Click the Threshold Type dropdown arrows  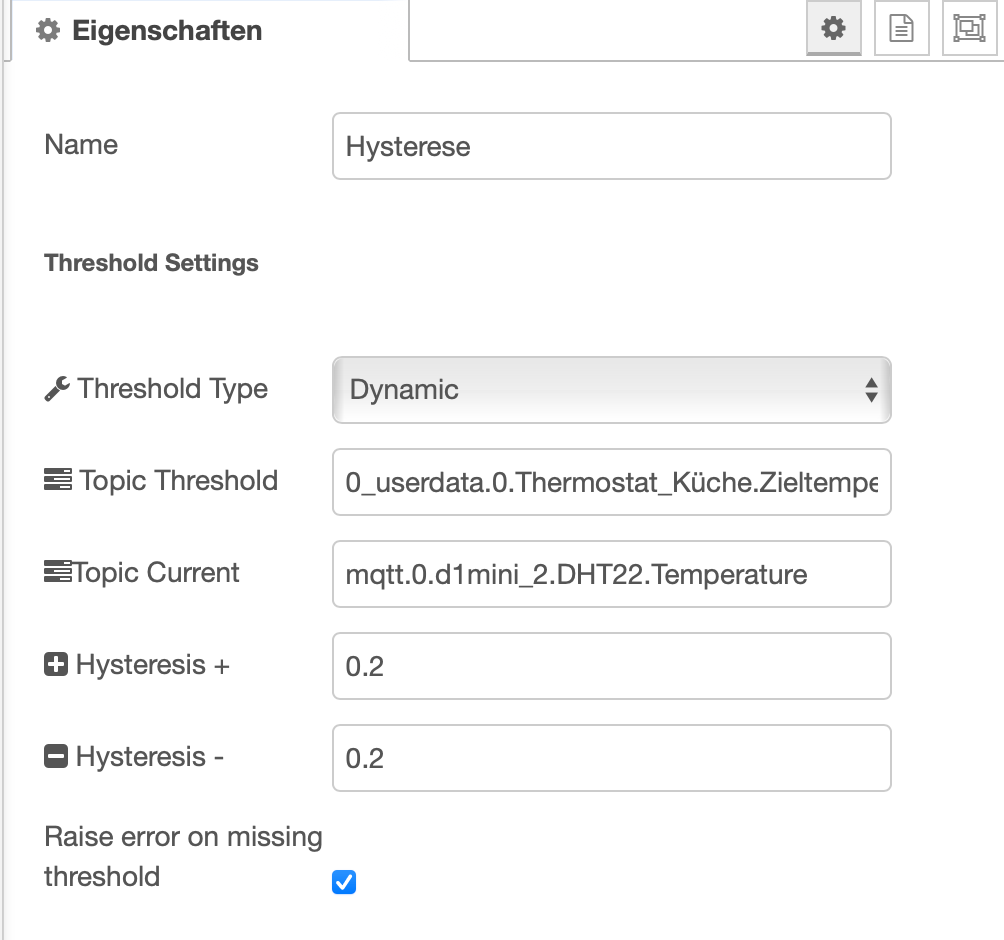point(871,390)
